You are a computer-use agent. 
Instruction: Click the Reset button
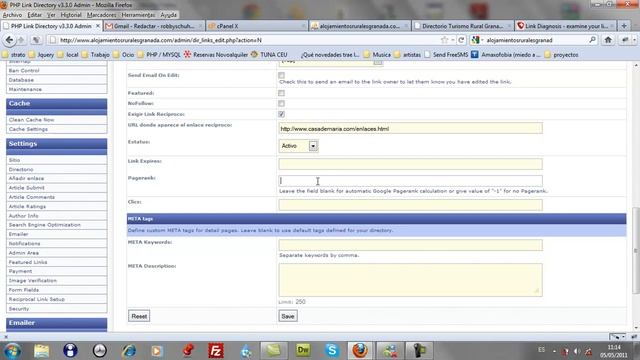pyautogui.click(x=139, y=316)
